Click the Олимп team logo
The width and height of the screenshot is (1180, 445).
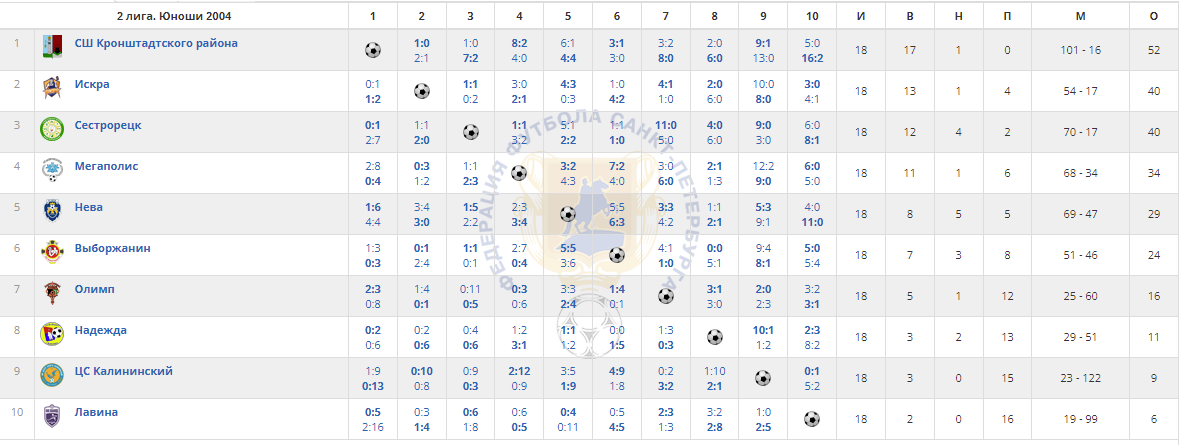pyautogui.click(x=51, y=293)
